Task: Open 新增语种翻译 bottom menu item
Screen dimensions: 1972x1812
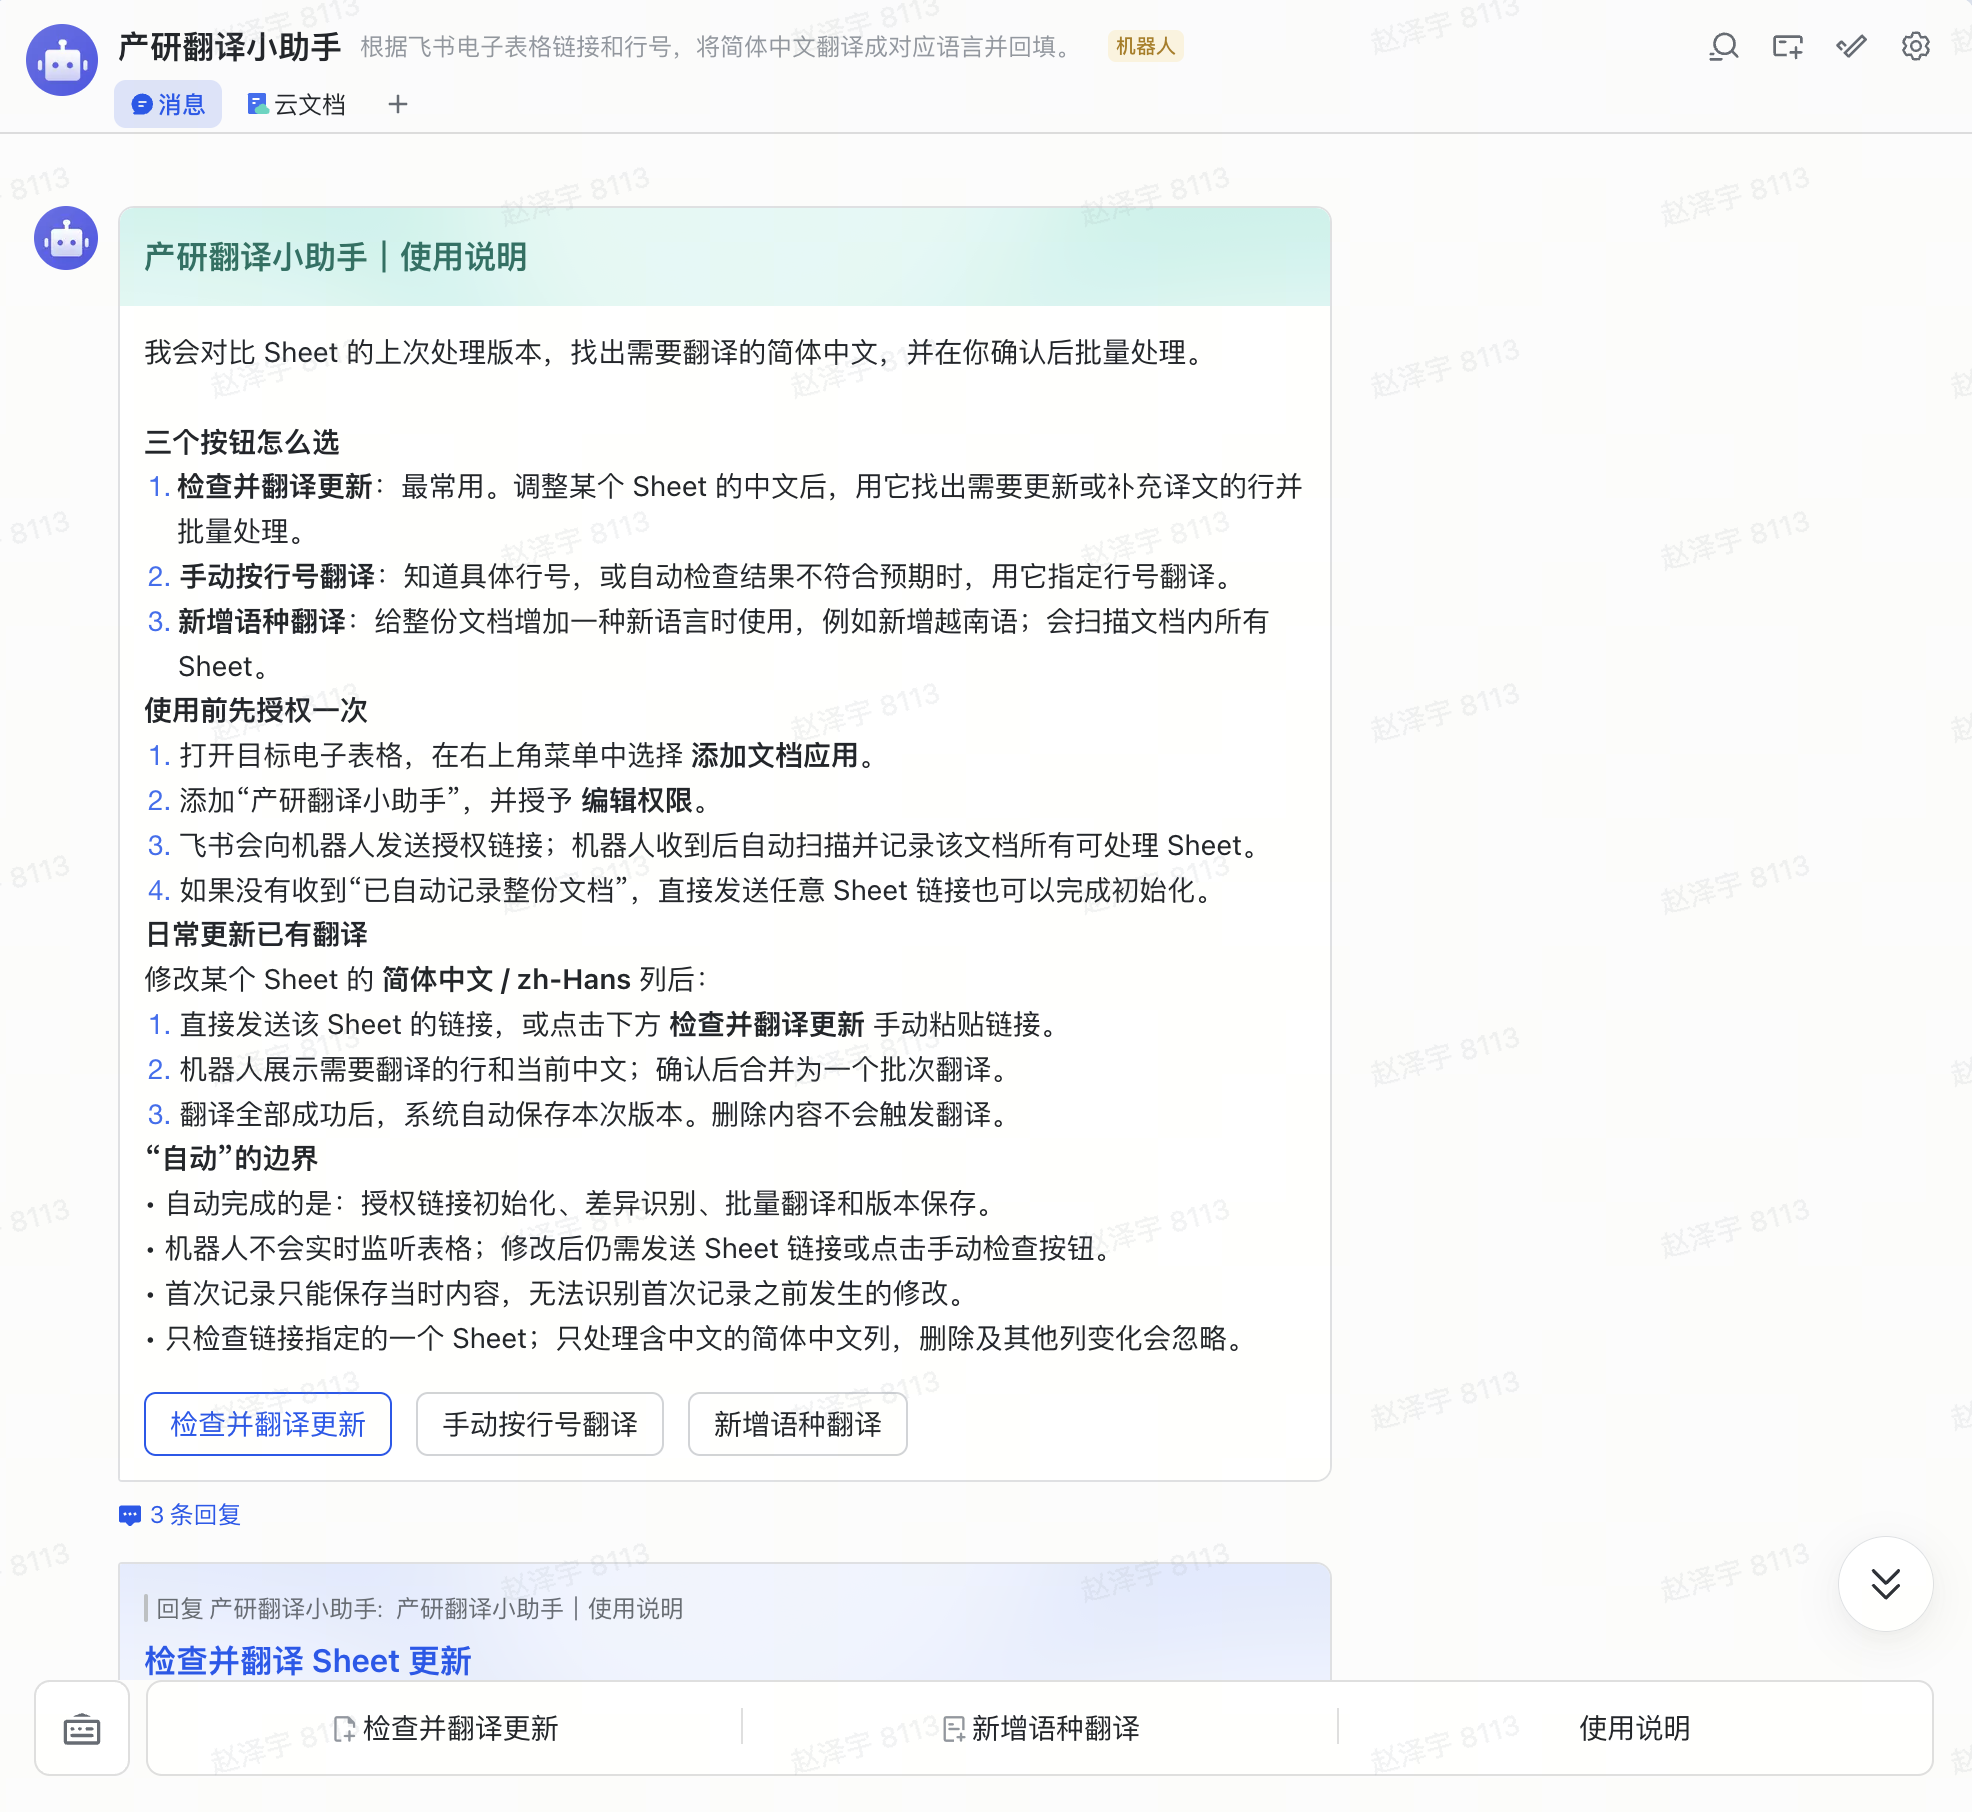Action: pos(1040,1729)
